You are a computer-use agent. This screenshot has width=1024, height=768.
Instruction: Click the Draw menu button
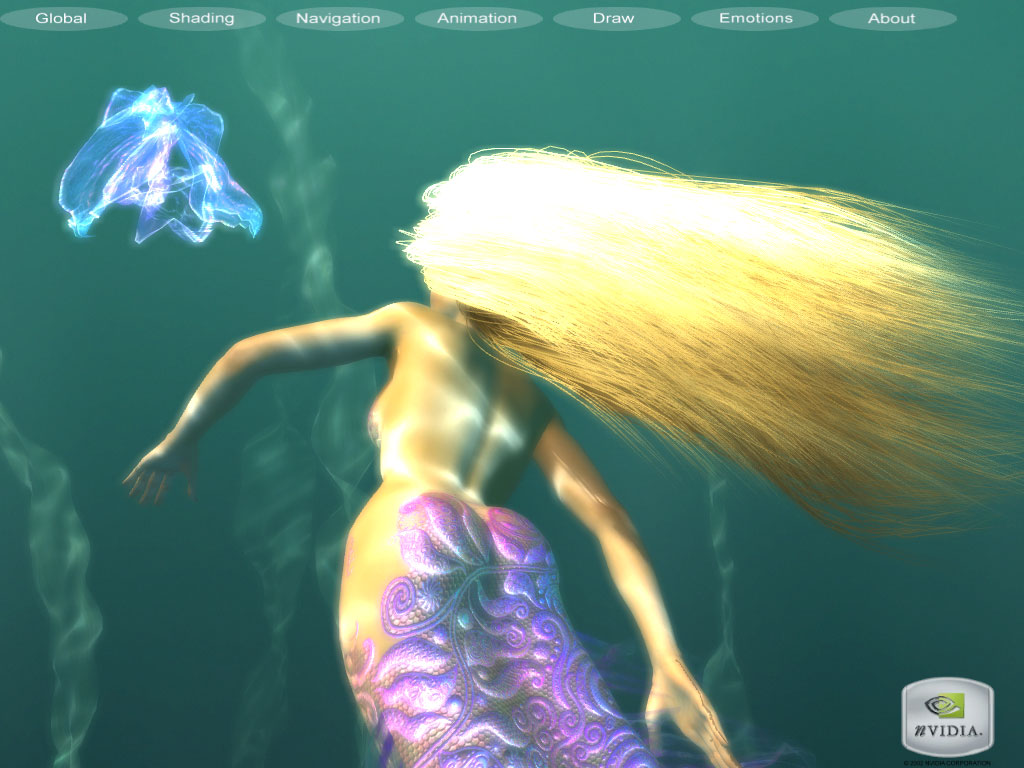click(614, 18)
